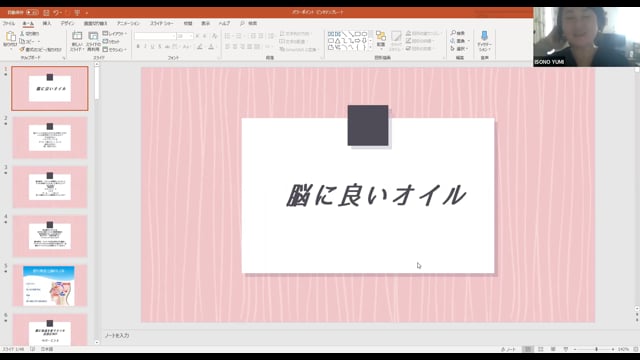Toggle Underline formatting
The height and width of the screenshot is (360, 640).
coord(152,47)
